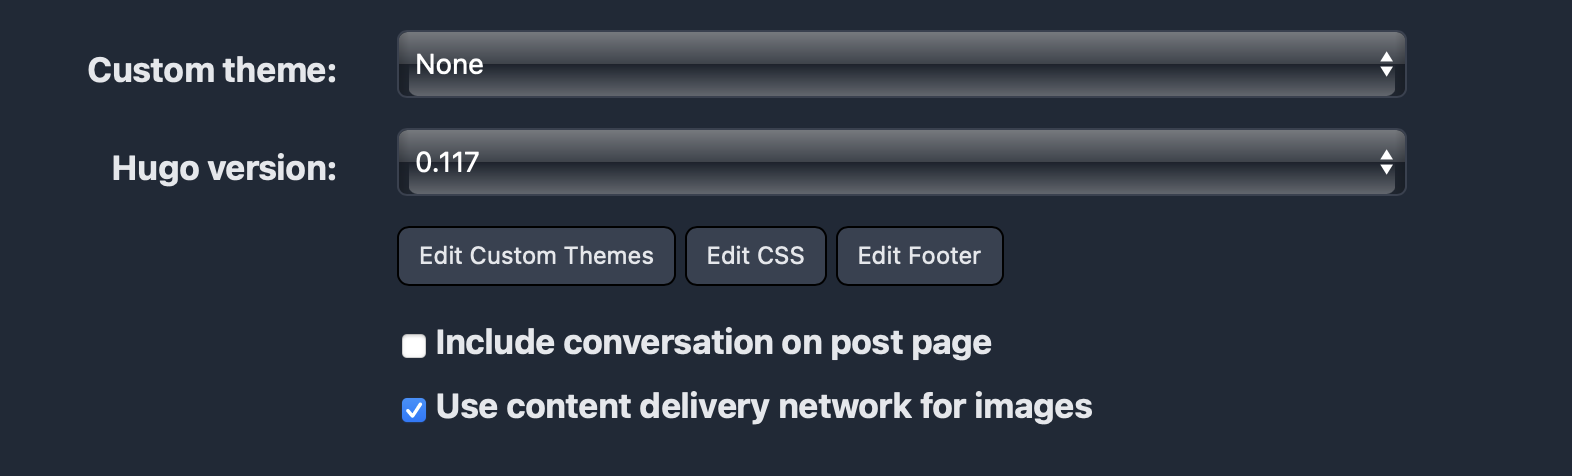Click the word 'CSS' on Edit CSS
This screenshot has width=1572, height=476.
(x=780, y=256)
